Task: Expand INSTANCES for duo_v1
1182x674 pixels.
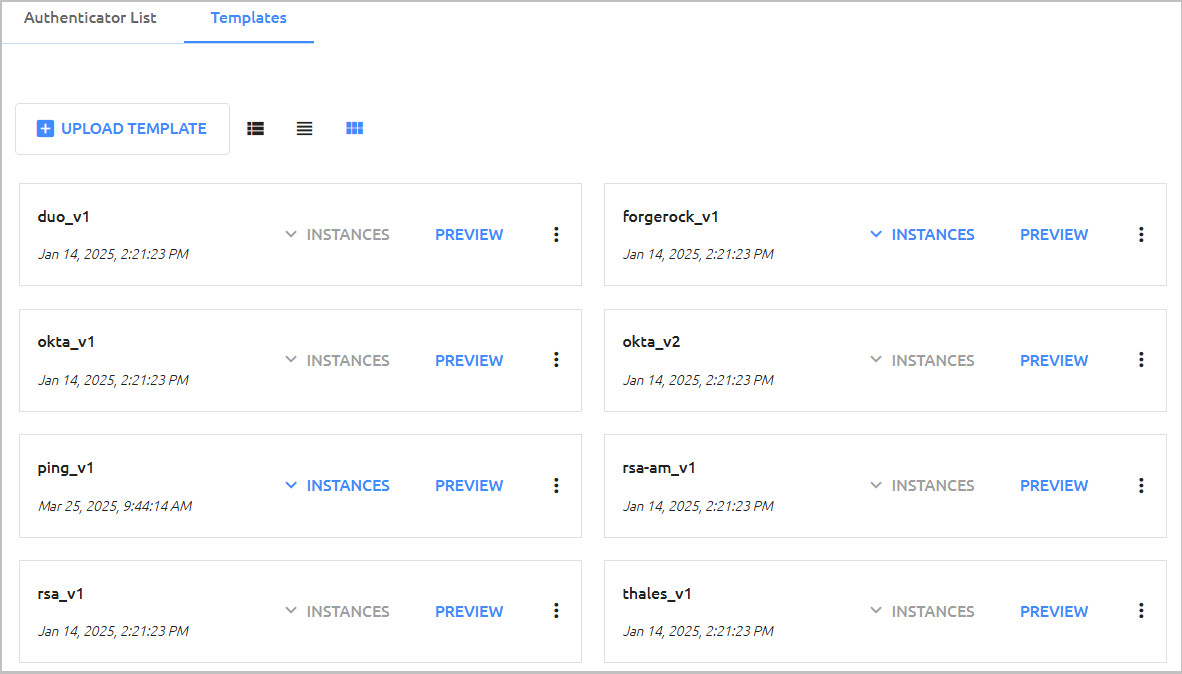Action: click(x=337, y=234)
